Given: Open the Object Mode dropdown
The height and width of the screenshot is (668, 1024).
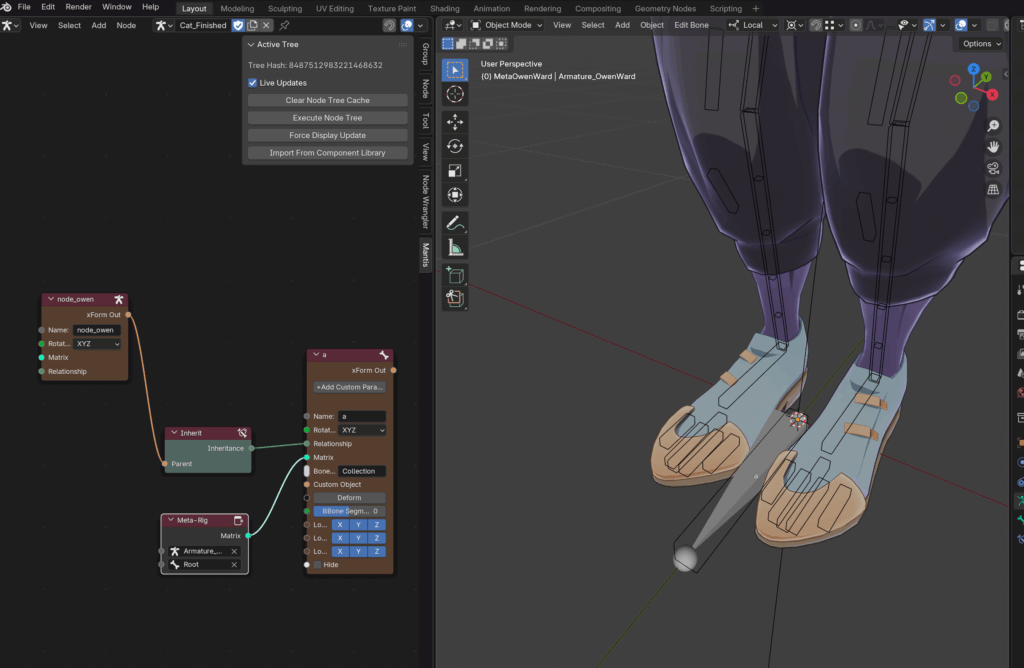Looking at the screenshot, I should tap(507, 25).
